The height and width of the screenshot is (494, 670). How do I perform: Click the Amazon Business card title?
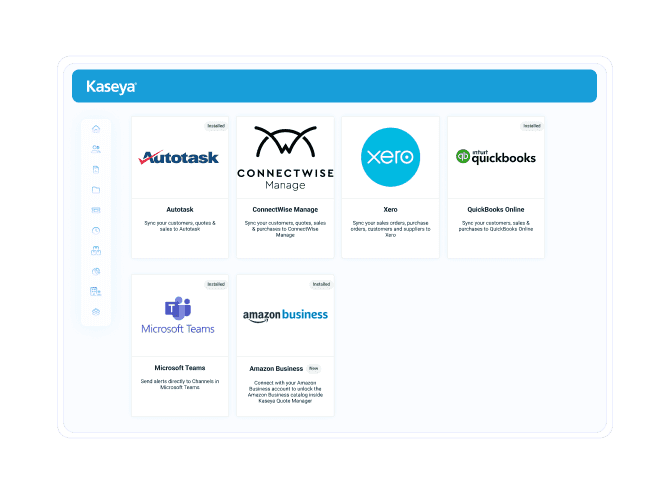tap(276, 368)
